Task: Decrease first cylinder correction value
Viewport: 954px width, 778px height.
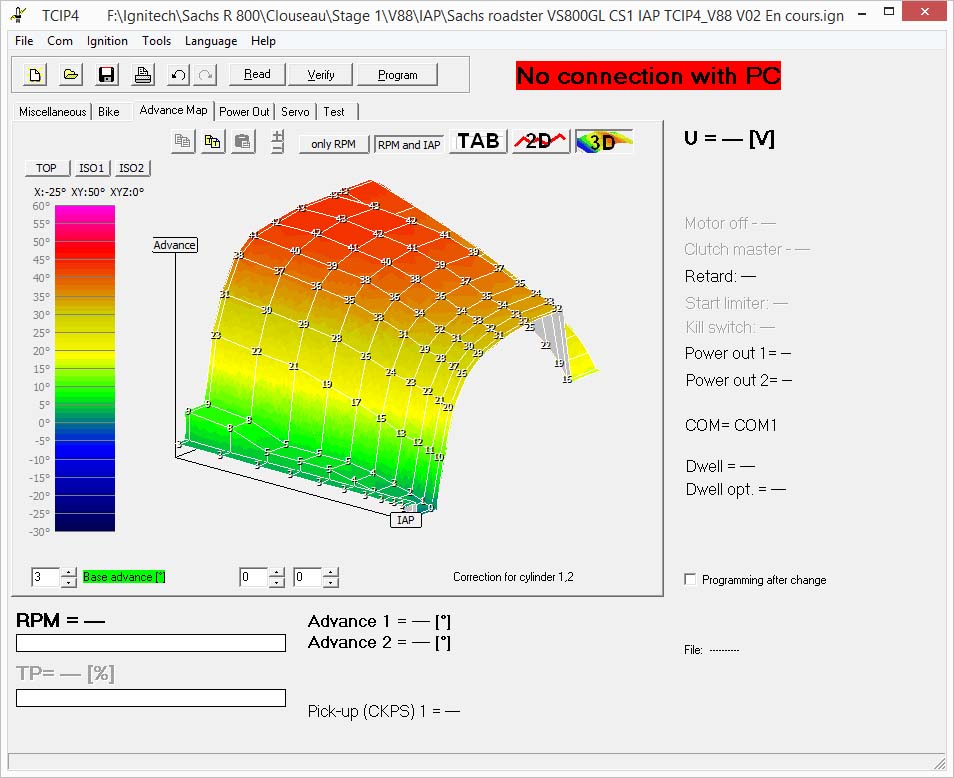Action: point(277,582)
